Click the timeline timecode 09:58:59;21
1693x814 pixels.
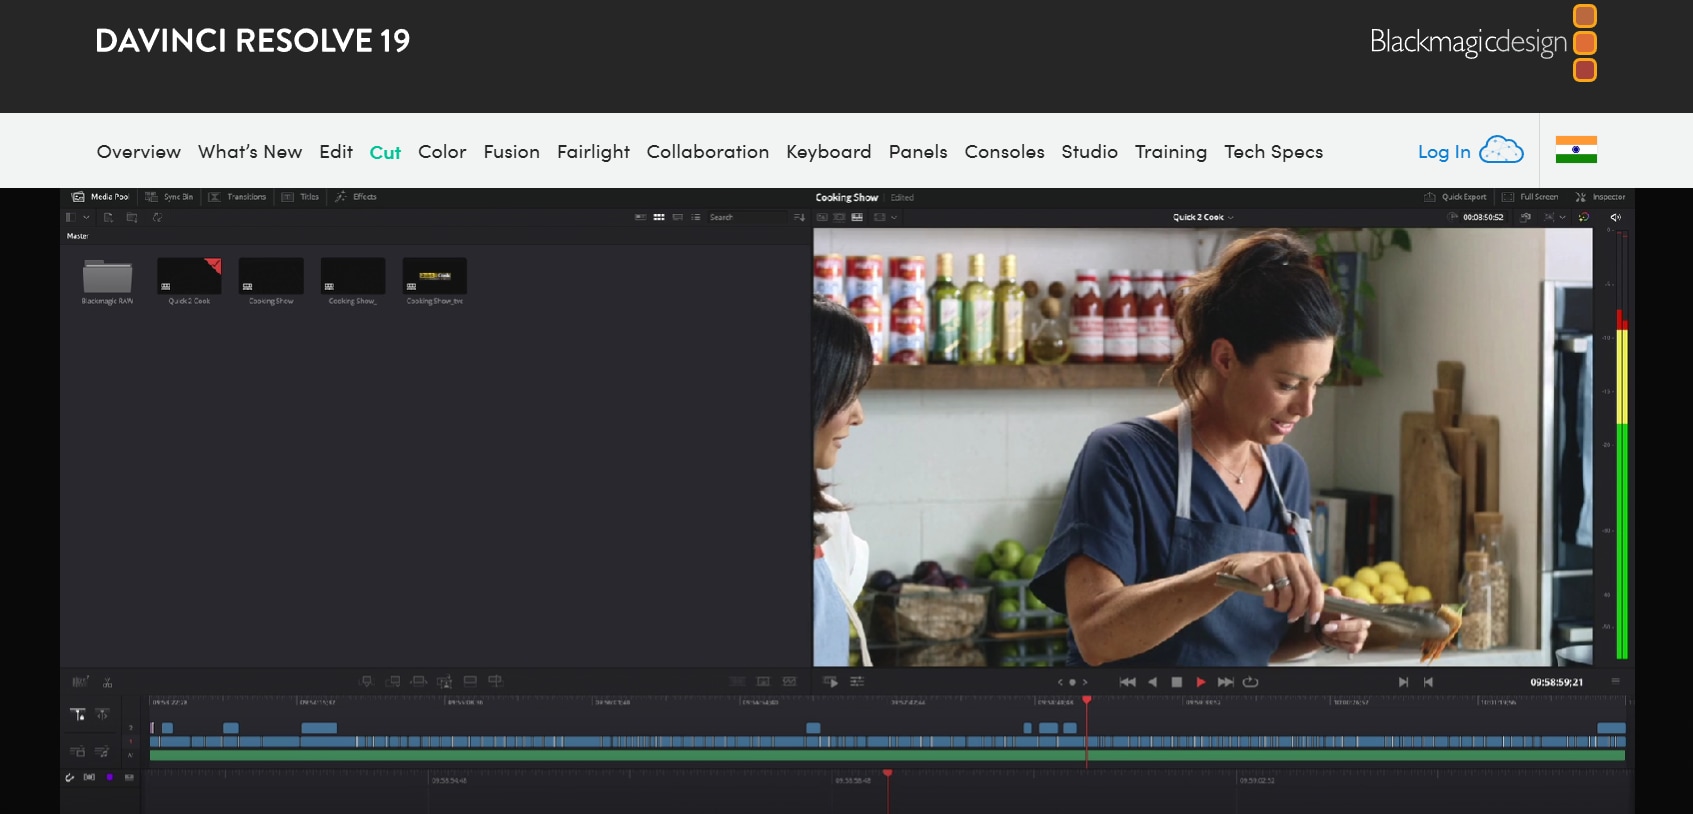(x=1556, y=682)
